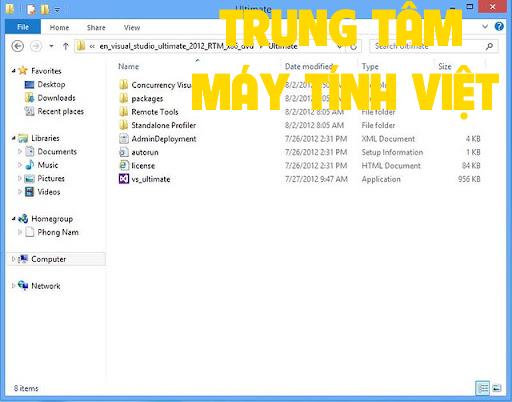Select Recent places in Favorites
Image resolution: width=512 pixels, height=402 pixels.
click(60, 111)
